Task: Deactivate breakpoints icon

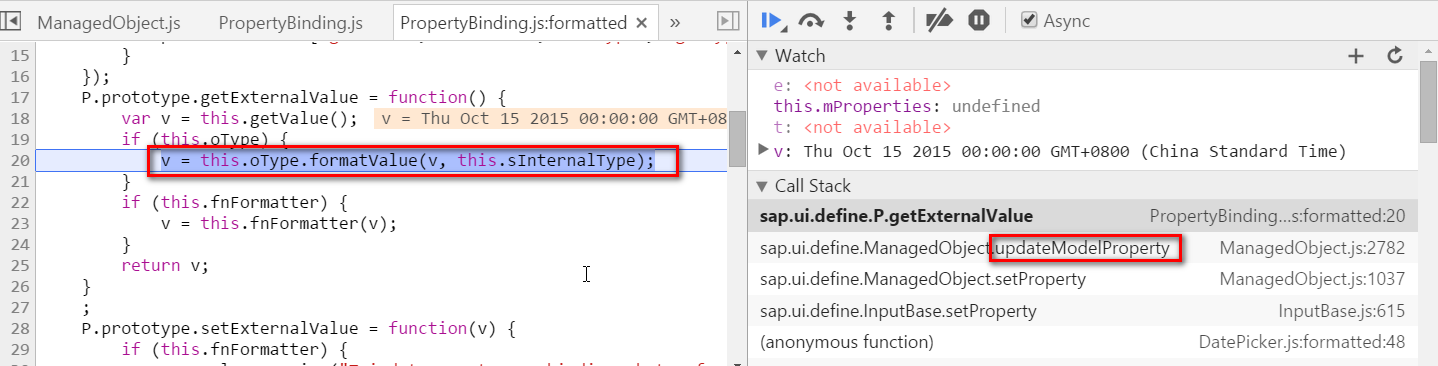Action: 938,20
